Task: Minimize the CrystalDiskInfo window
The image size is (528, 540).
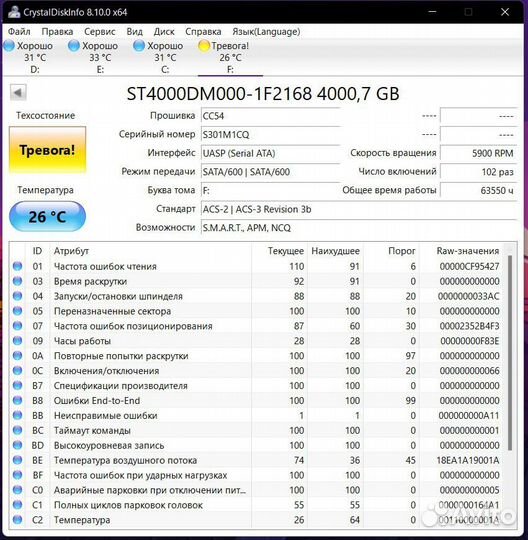Action: 433,12
